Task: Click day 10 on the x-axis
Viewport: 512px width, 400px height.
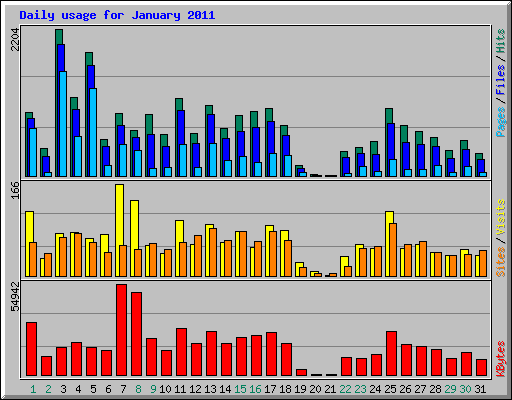Action: click(165, 389)
